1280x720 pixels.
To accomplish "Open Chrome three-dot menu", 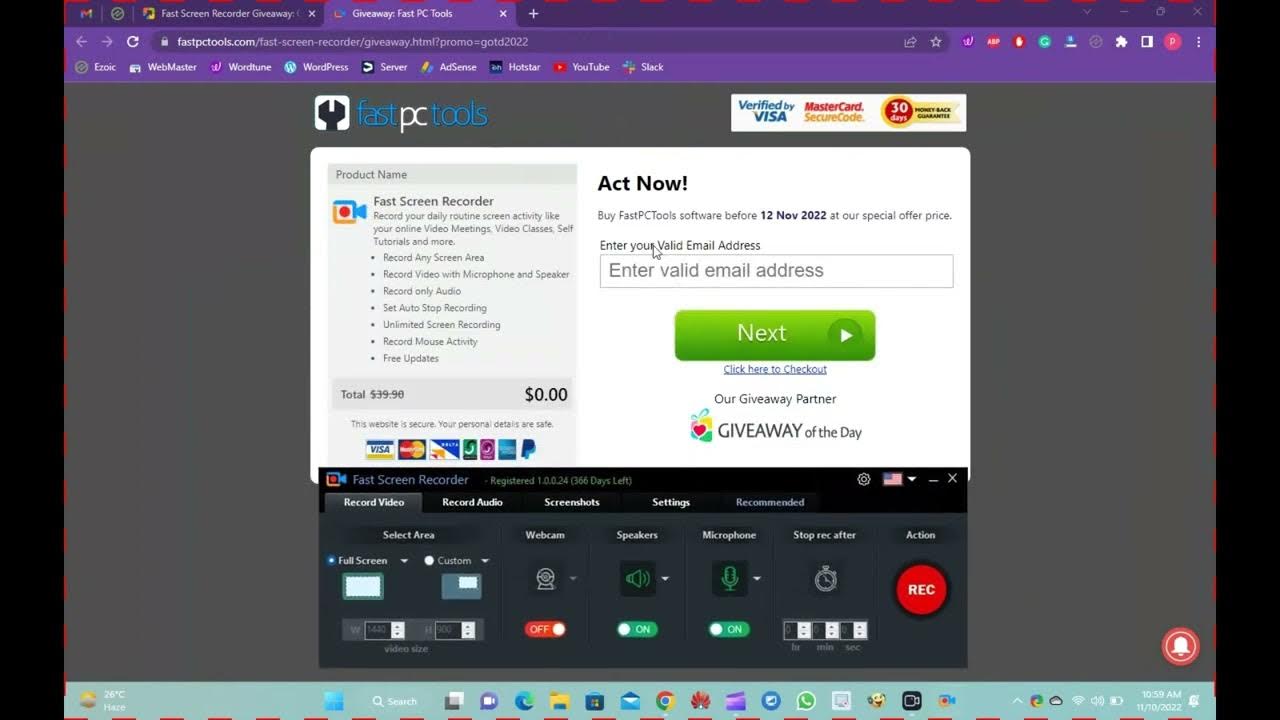I will pyautogui.click(x=1198, y=42).
